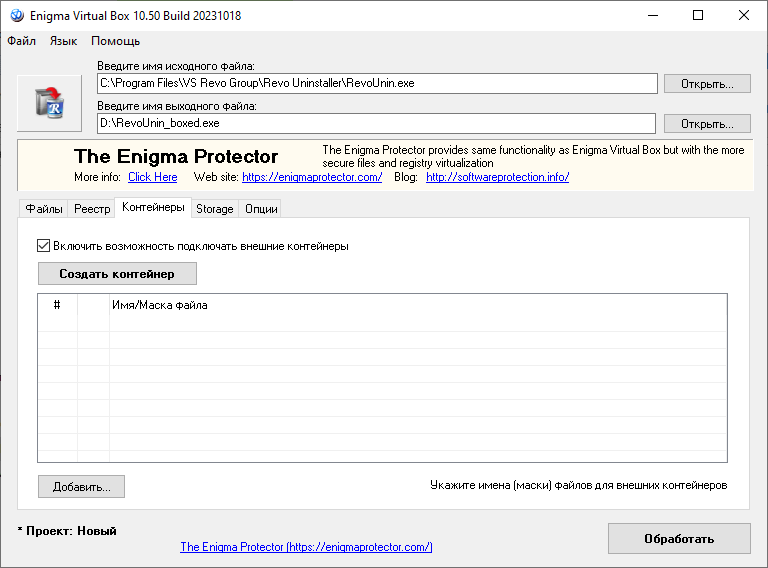Click the Revo Uninstaller application icon button
Viewport: 768px width, 568px height.
[49, 103]
